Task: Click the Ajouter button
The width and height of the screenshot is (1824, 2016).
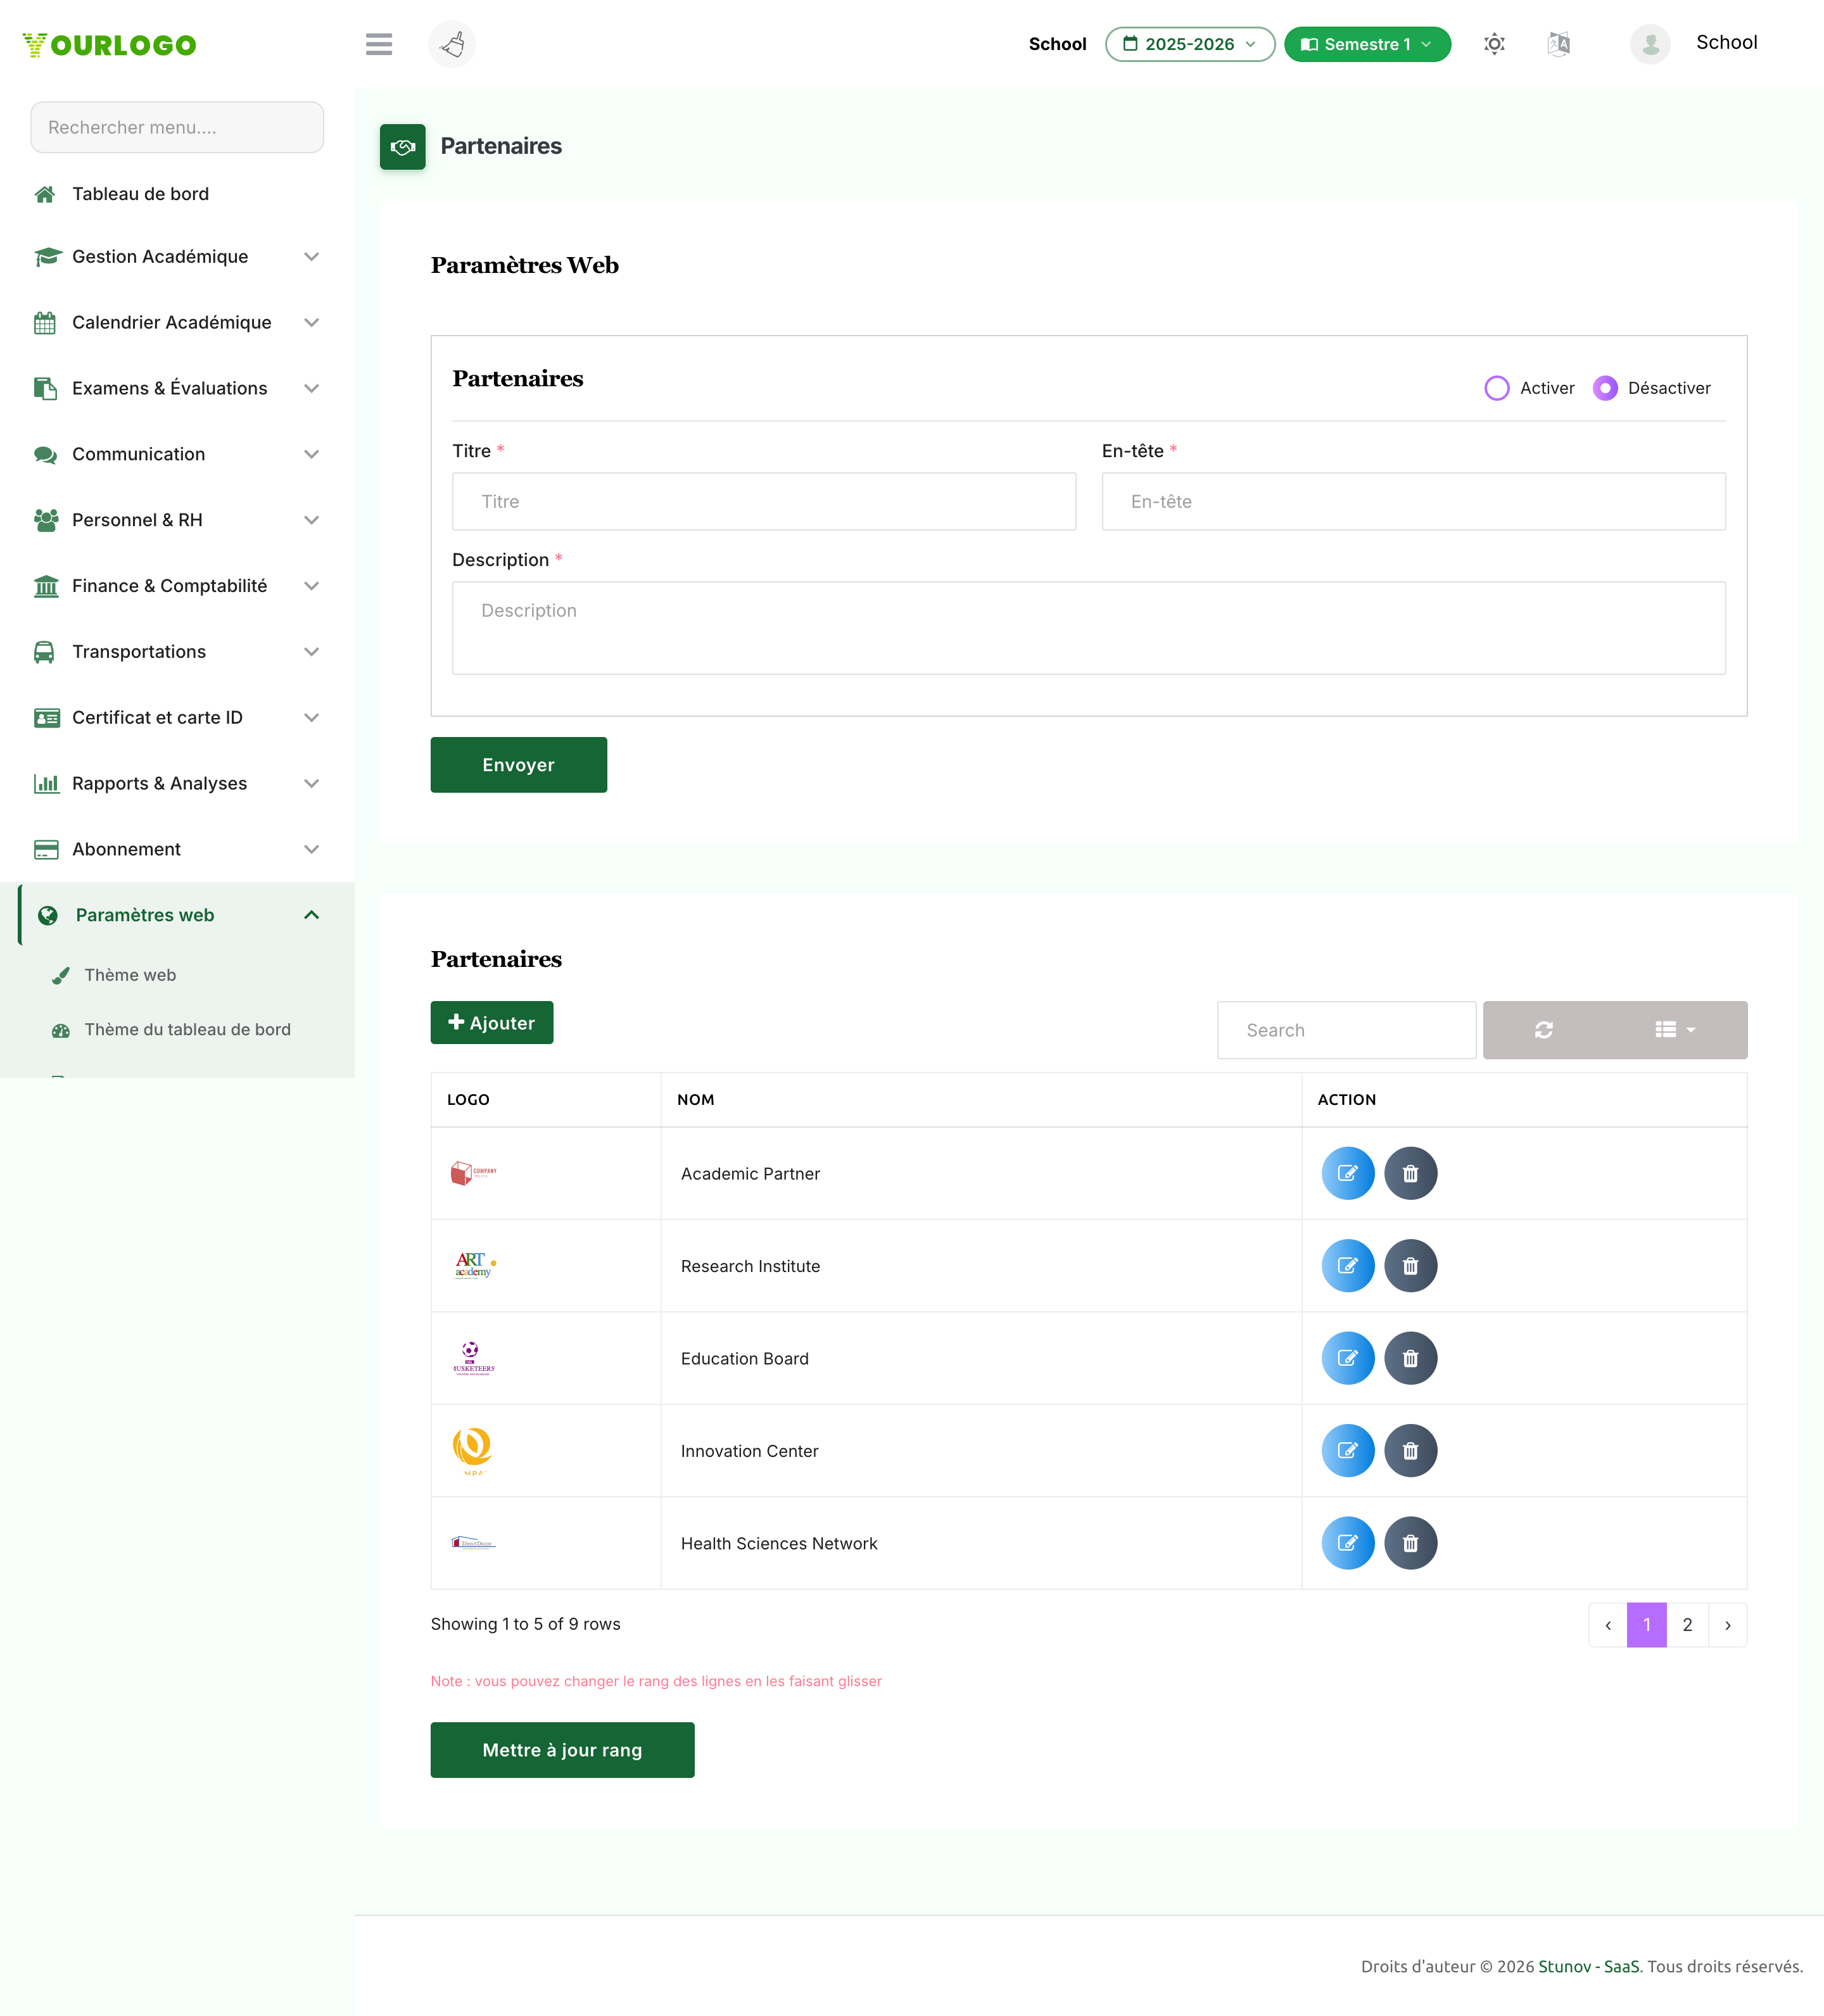Action: pyautogui.click(x=491, y=1023)
